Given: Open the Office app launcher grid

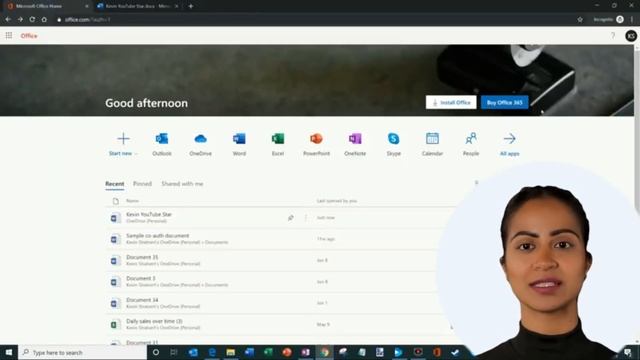Looking at the screenshot, I should (x=9, y=36).
